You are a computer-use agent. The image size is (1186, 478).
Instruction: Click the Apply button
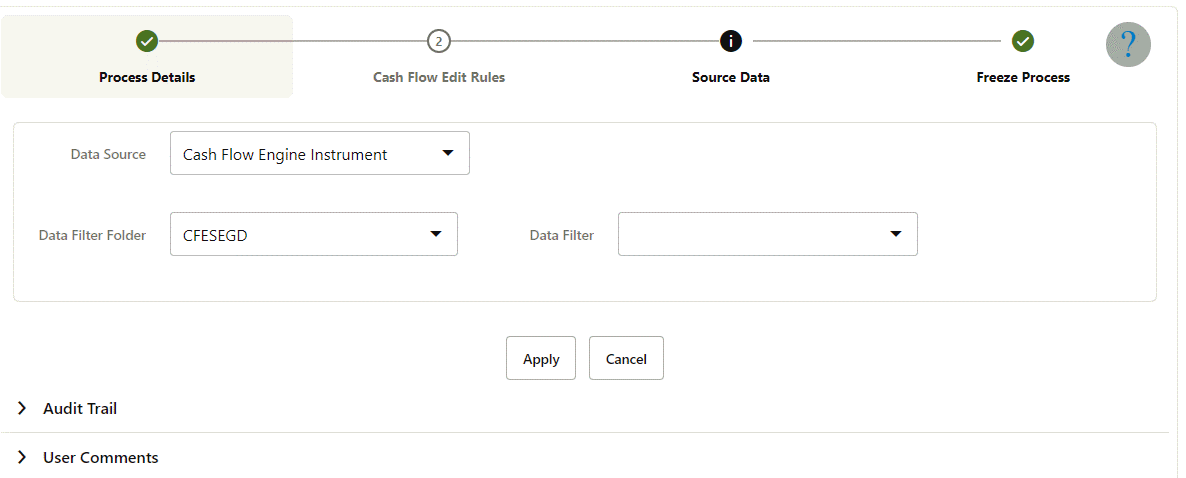pos(541,358)
